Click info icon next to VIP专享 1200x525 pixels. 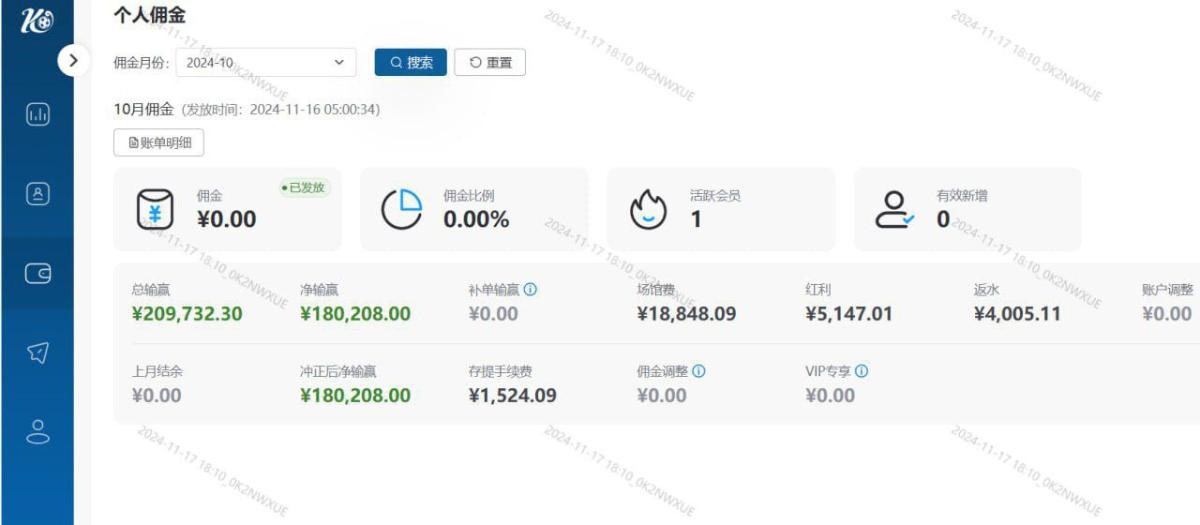(861, 371)
